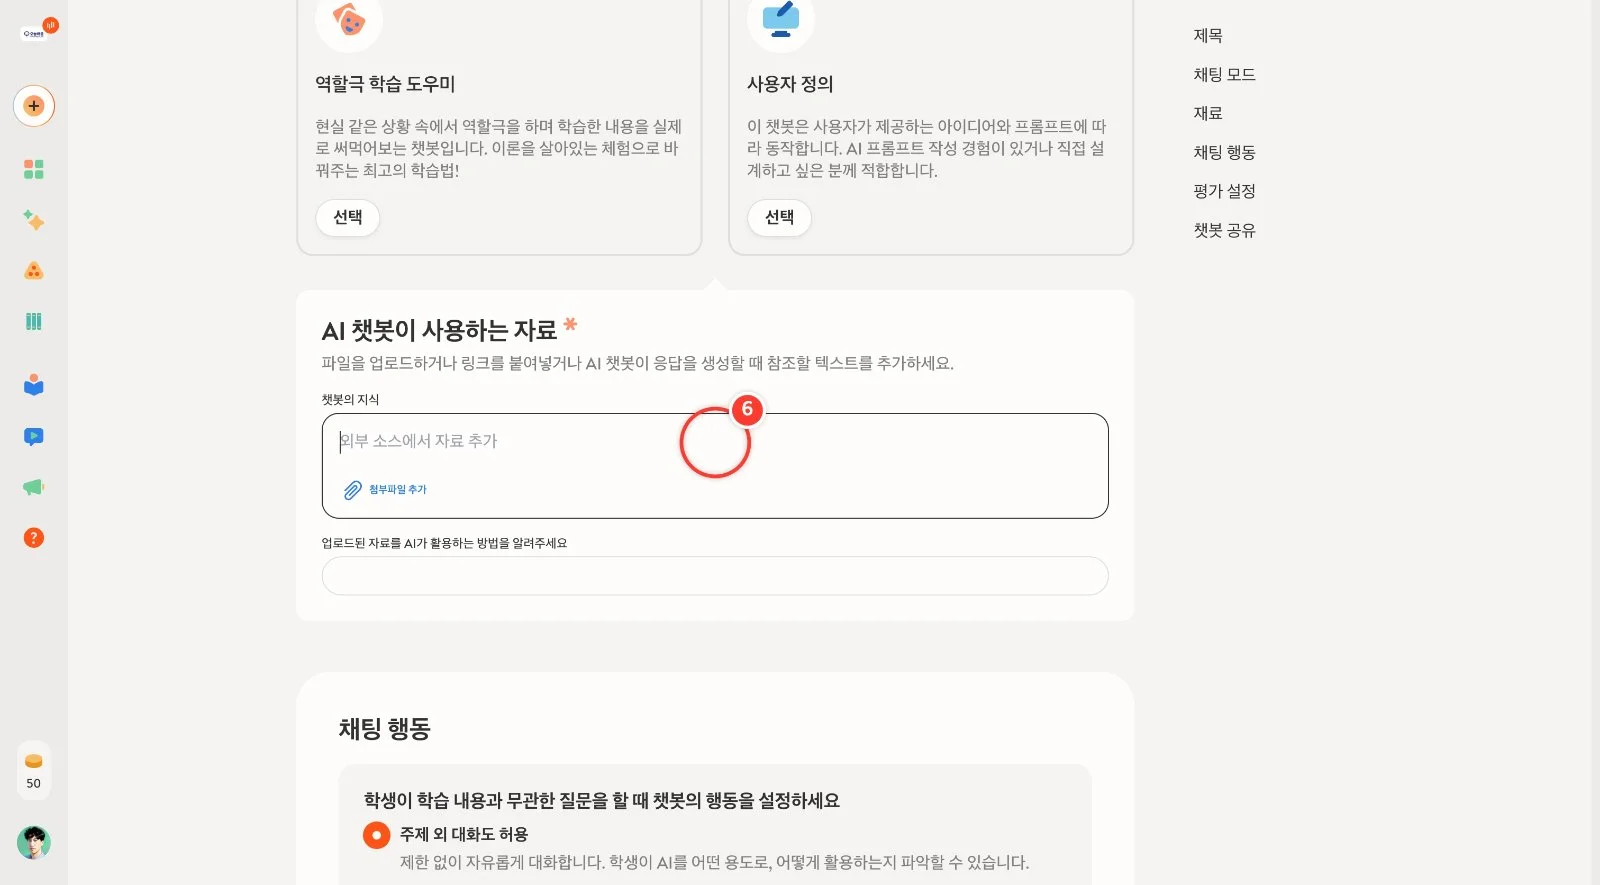Click the 챗봇의 지식 field label
This screenshot has width=1600, height=885.
350,400
